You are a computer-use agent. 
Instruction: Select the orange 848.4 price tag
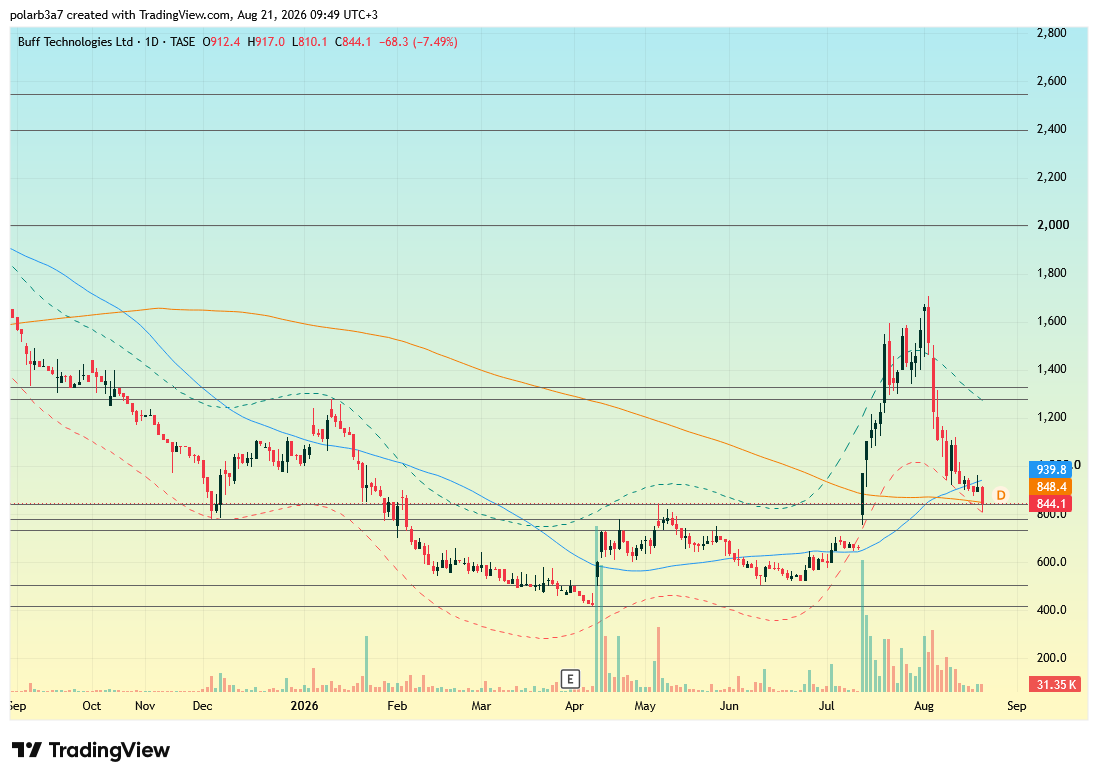click(x=1050, y=487)
